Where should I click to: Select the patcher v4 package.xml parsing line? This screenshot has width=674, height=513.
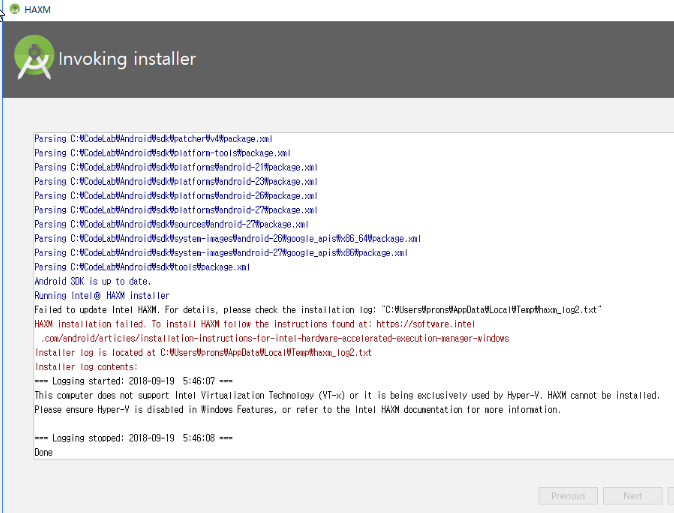tap(153, 139)
